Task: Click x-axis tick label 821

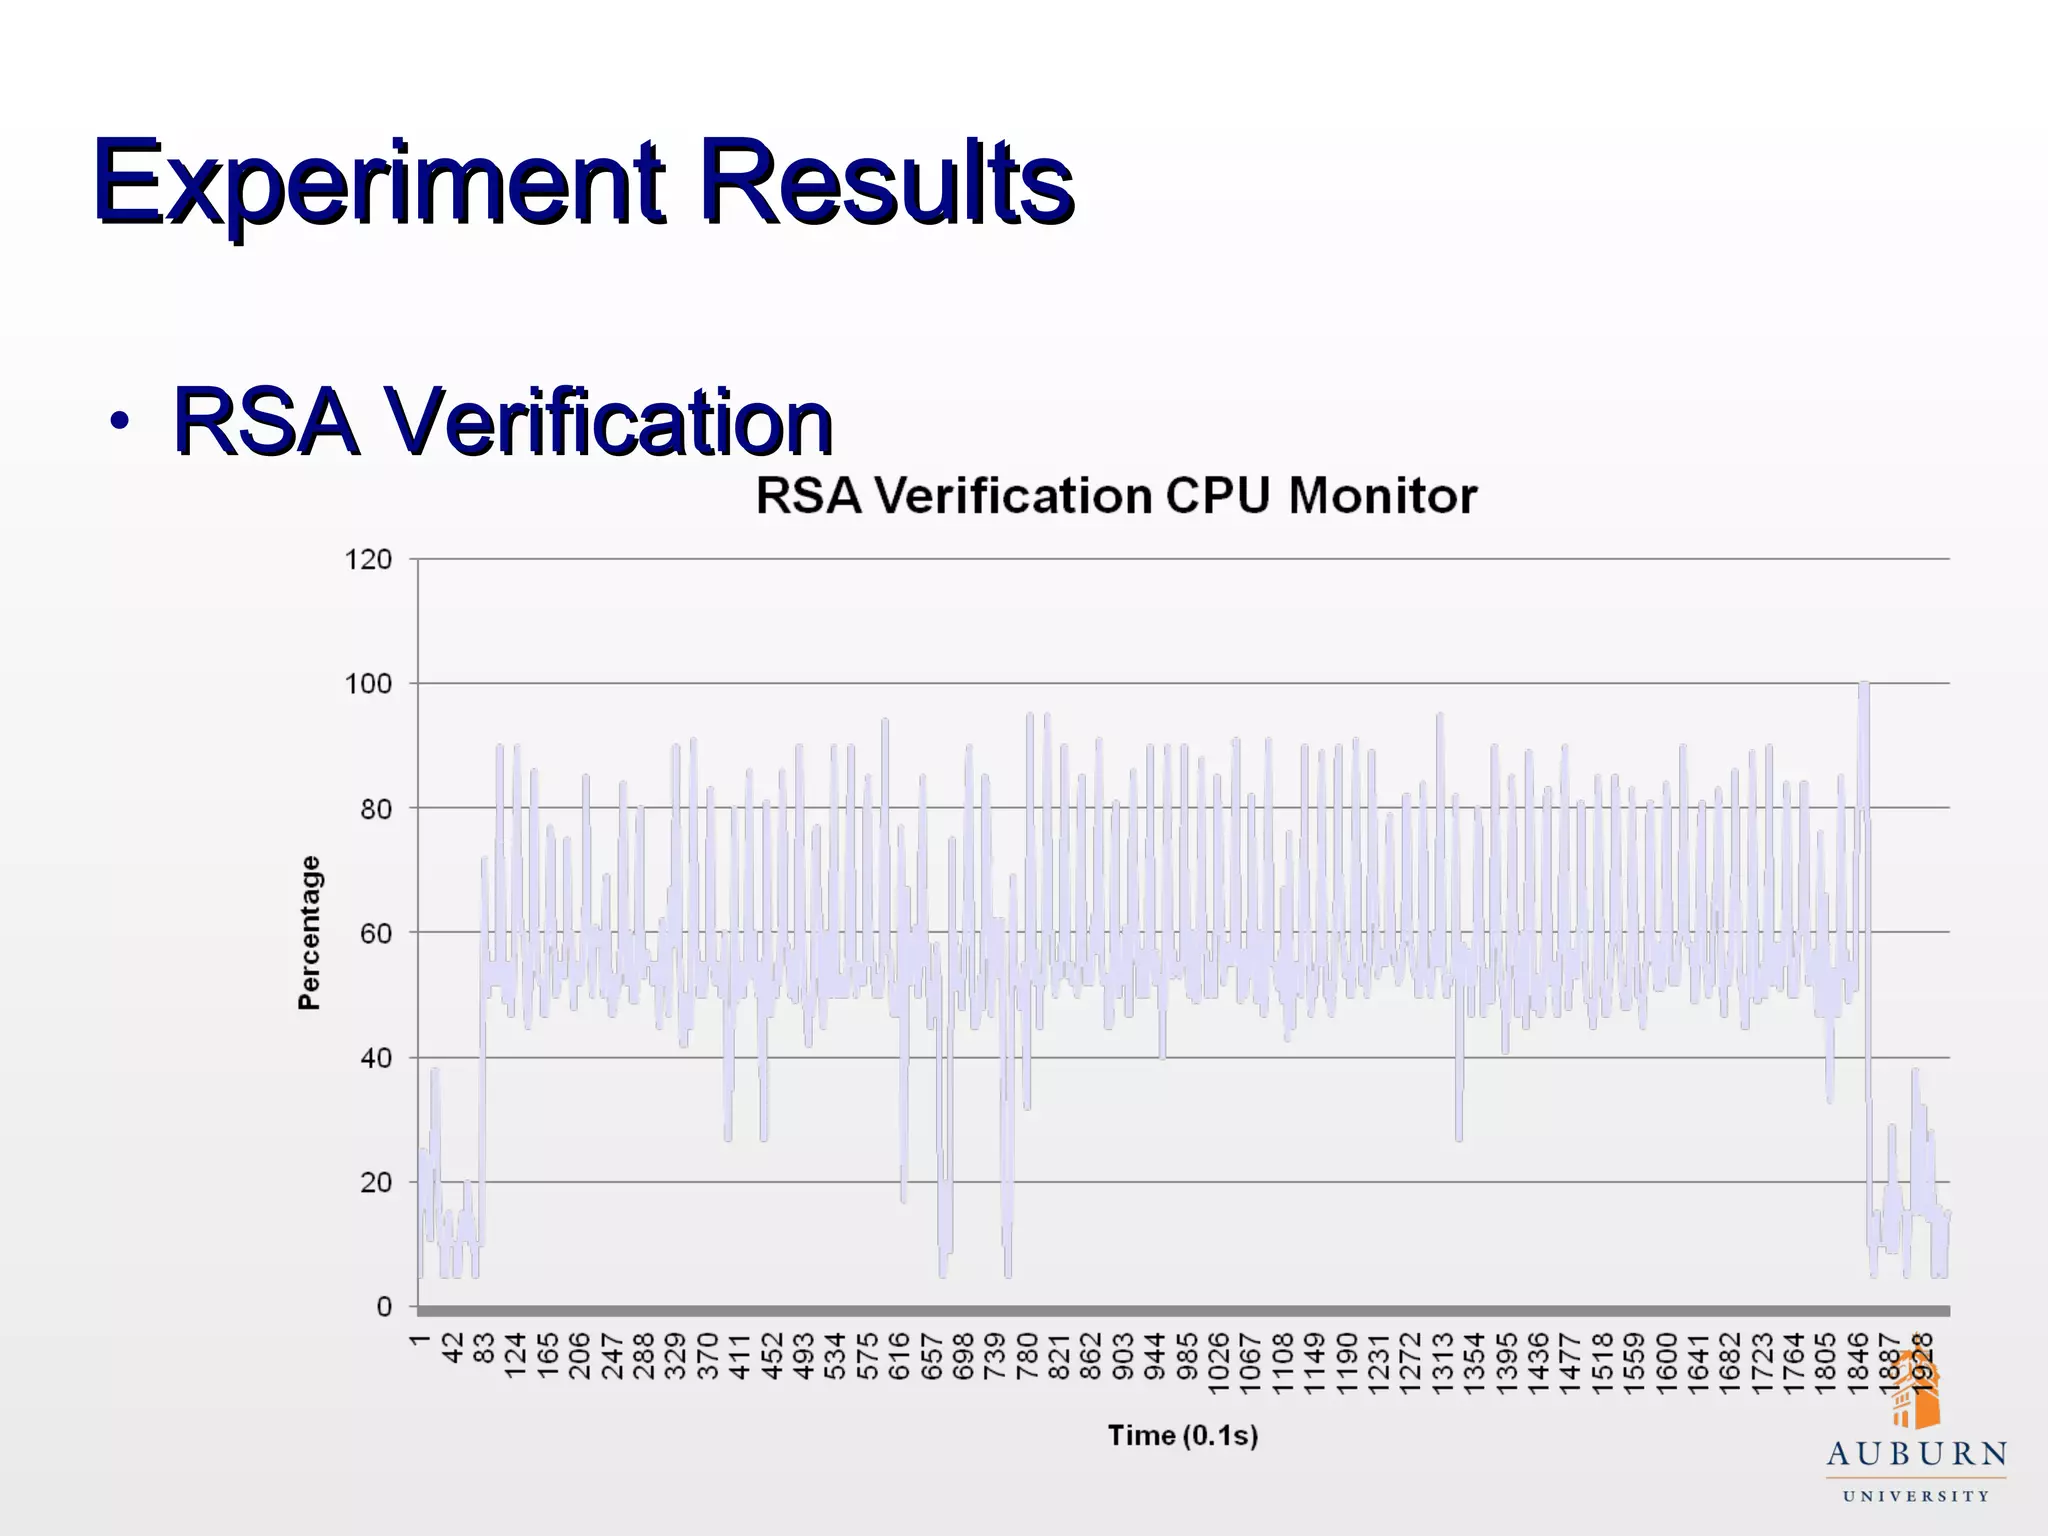Action: (1060, 1355)
